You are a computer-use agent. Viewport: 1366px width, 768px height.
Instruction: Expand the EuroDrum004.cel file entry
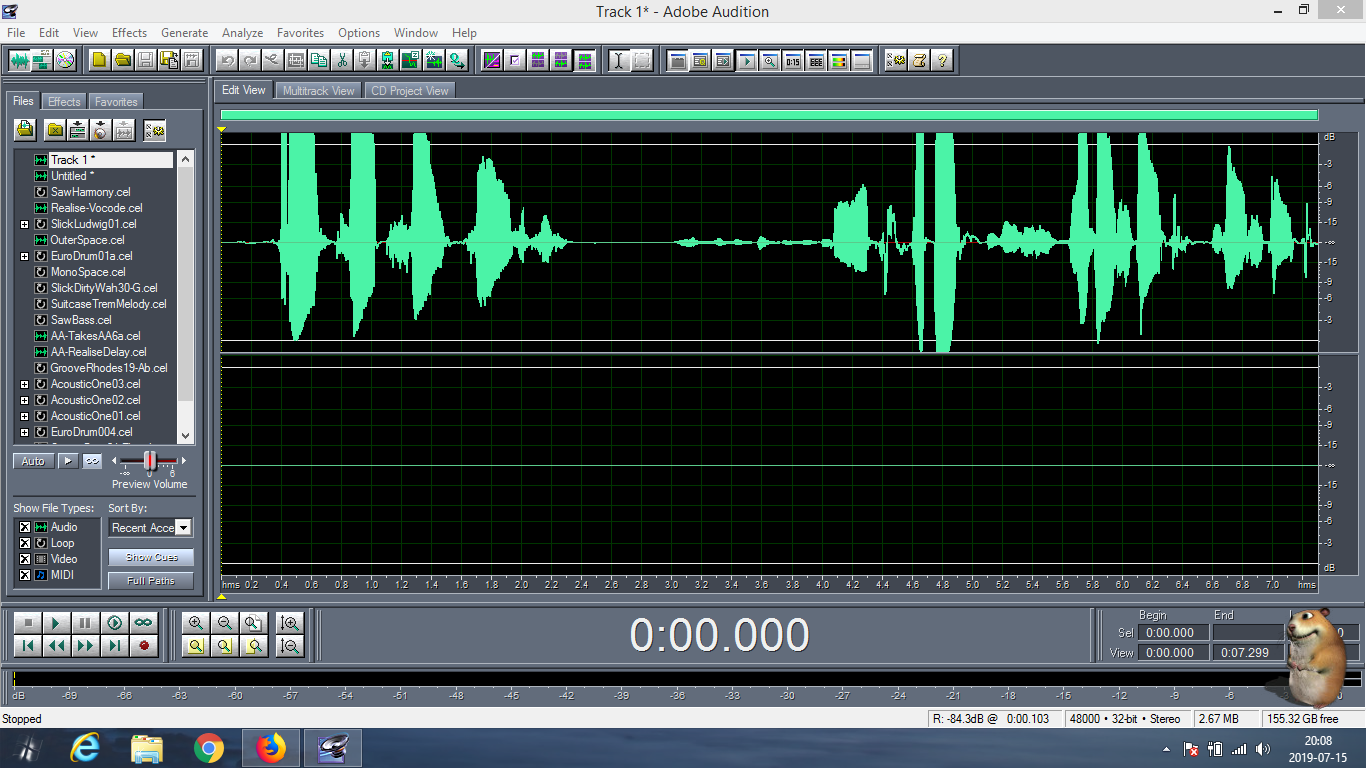coord(24,432)
